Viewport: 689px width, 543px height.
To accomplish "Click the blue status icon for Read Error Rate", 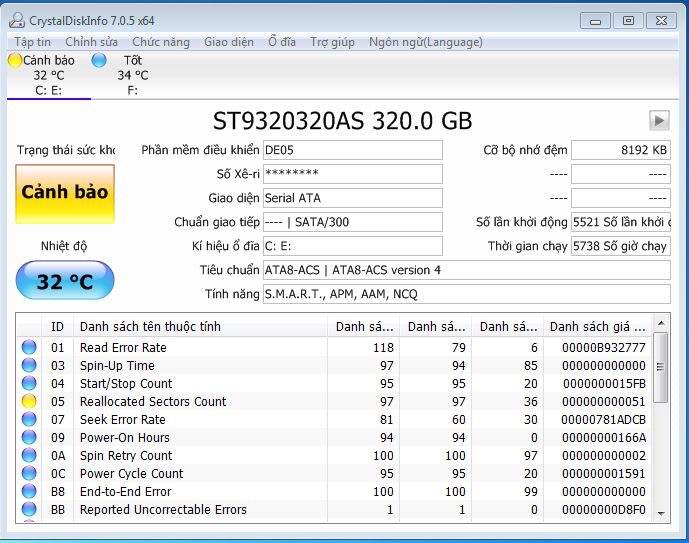I will coord(29,348).
